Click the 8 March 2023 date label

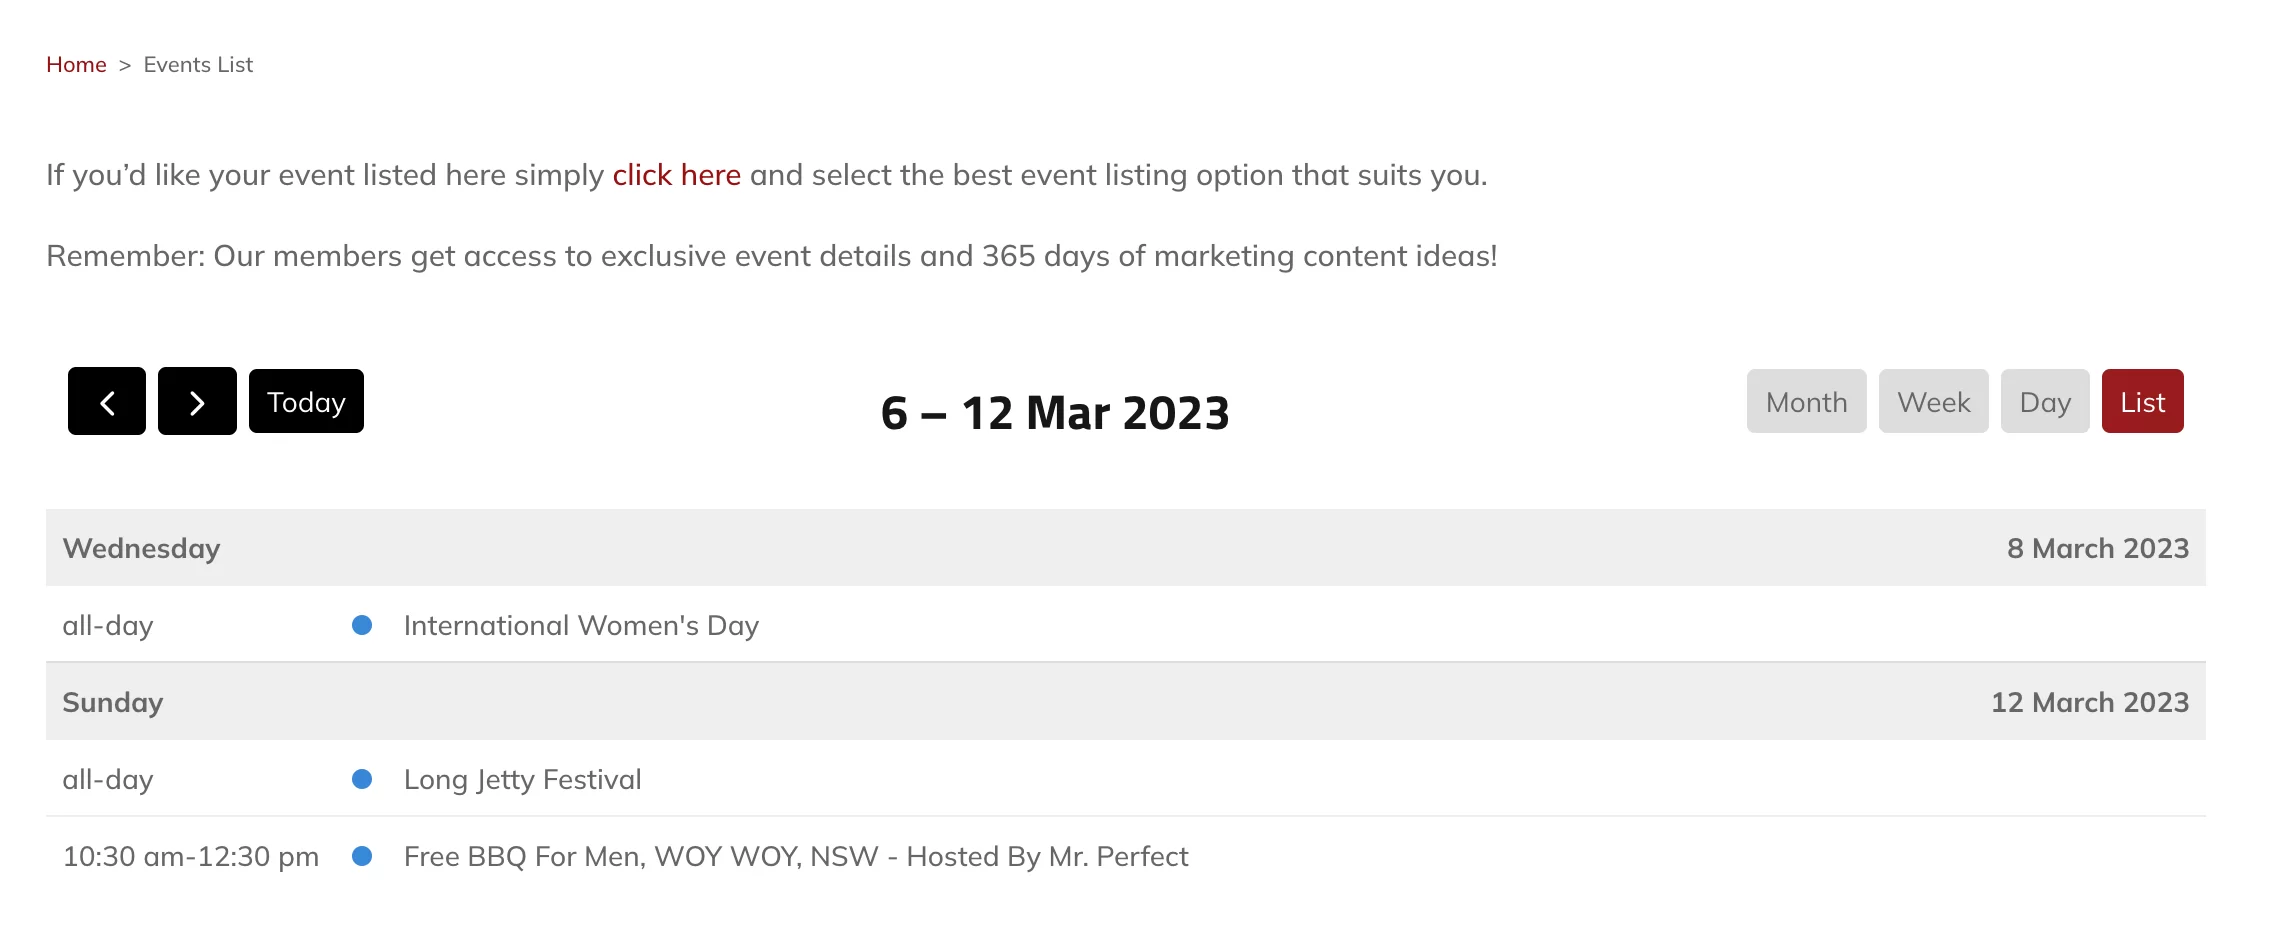click(x=2097, y=549)
